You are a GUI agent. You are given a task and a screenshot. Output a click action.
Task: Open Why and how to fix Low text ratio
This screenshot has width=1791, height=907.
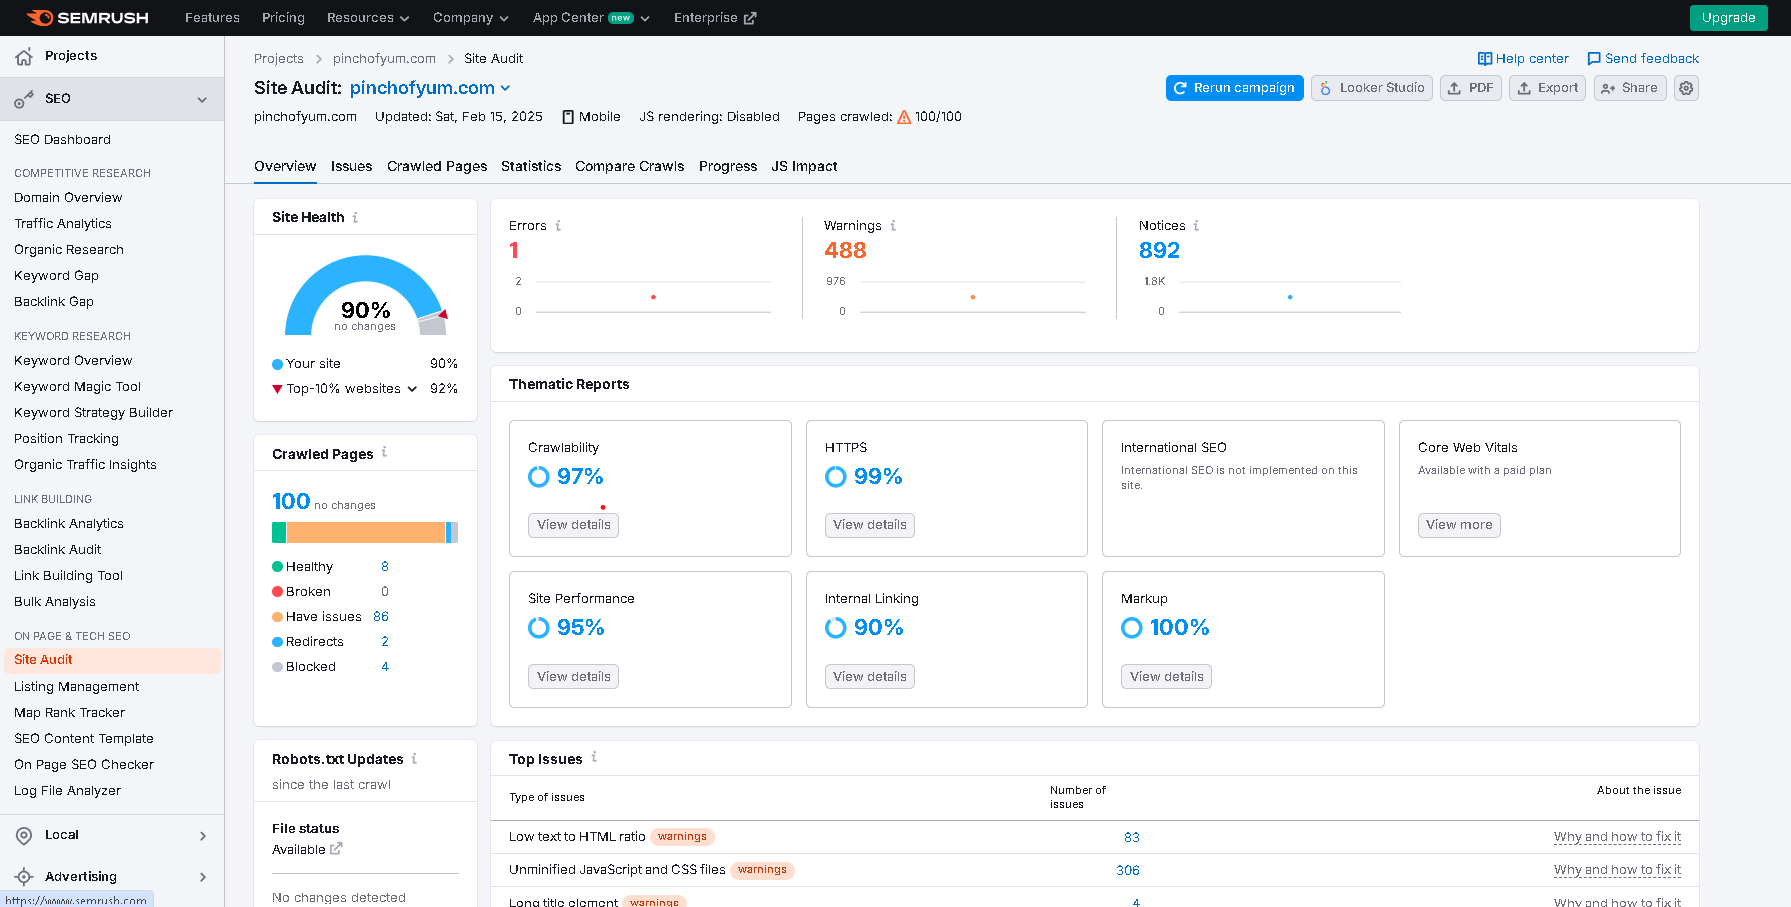click(x=1617, y=837)
